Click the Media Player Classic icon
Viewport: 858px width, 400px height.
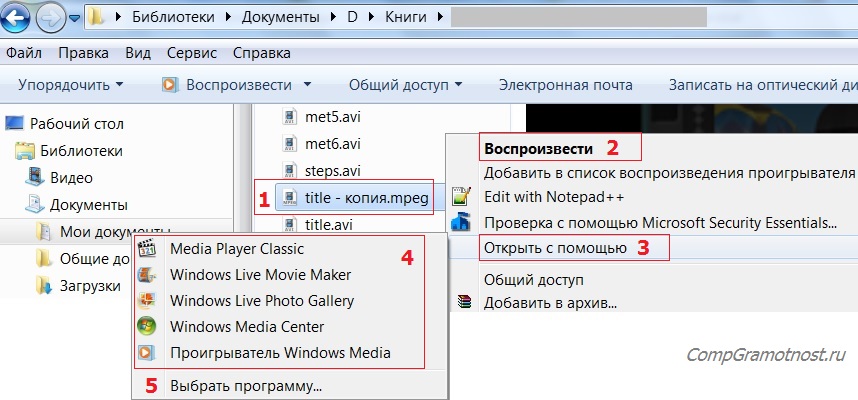click(148, 248)
